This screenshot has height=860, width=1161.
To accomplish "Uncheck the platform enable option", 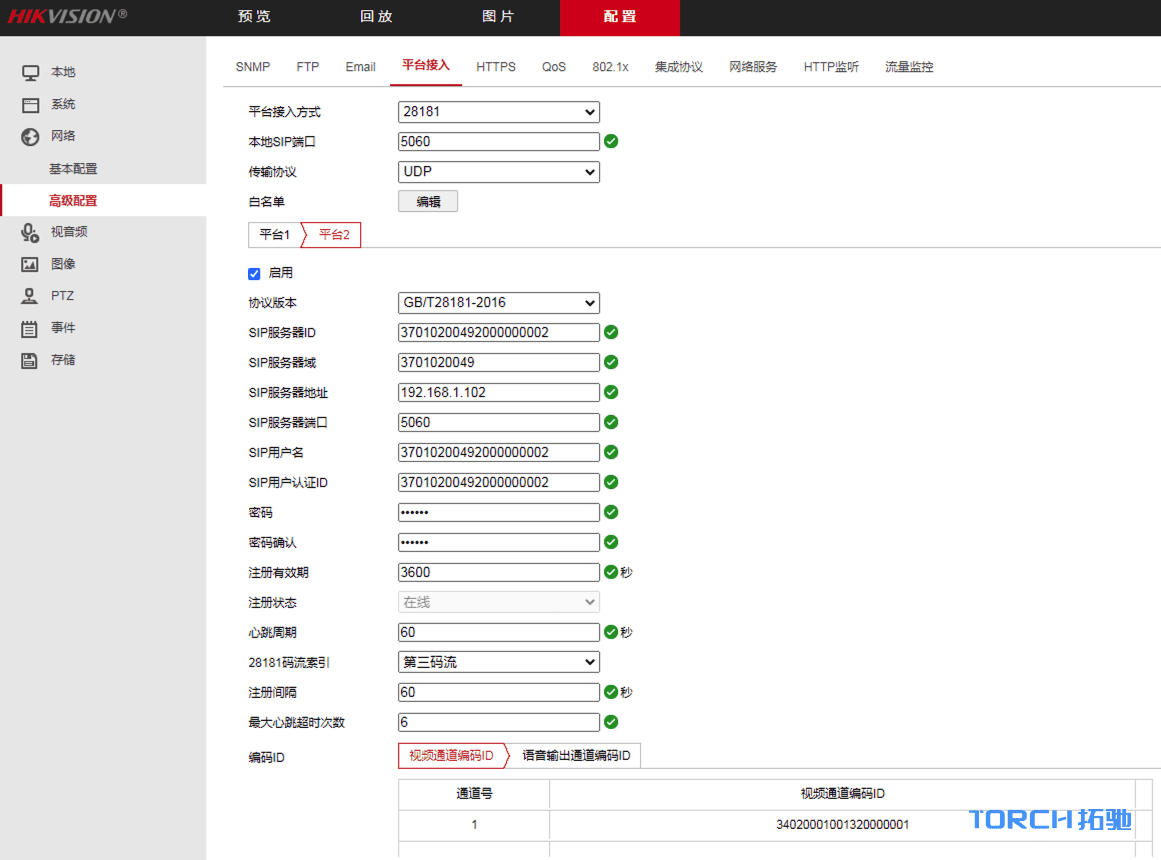I will 254,273.
